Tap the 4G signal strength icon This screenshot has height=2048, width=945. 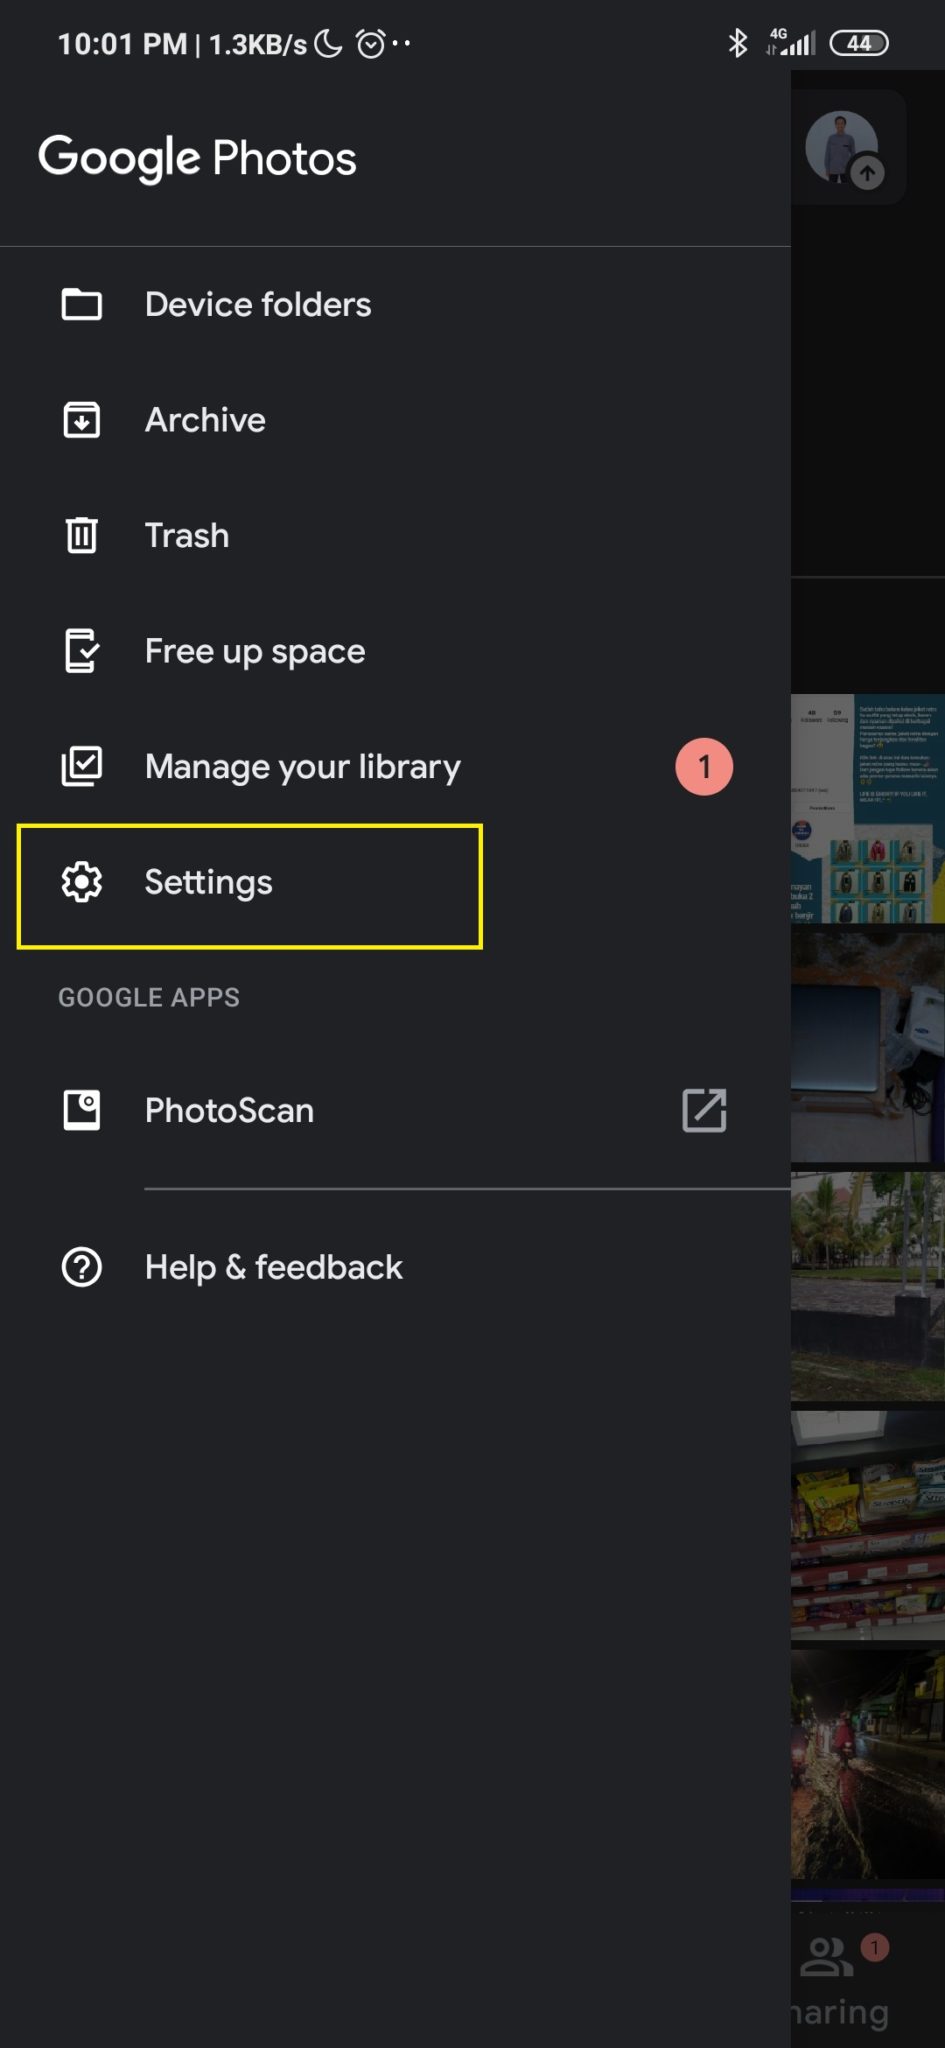(790, 42)
